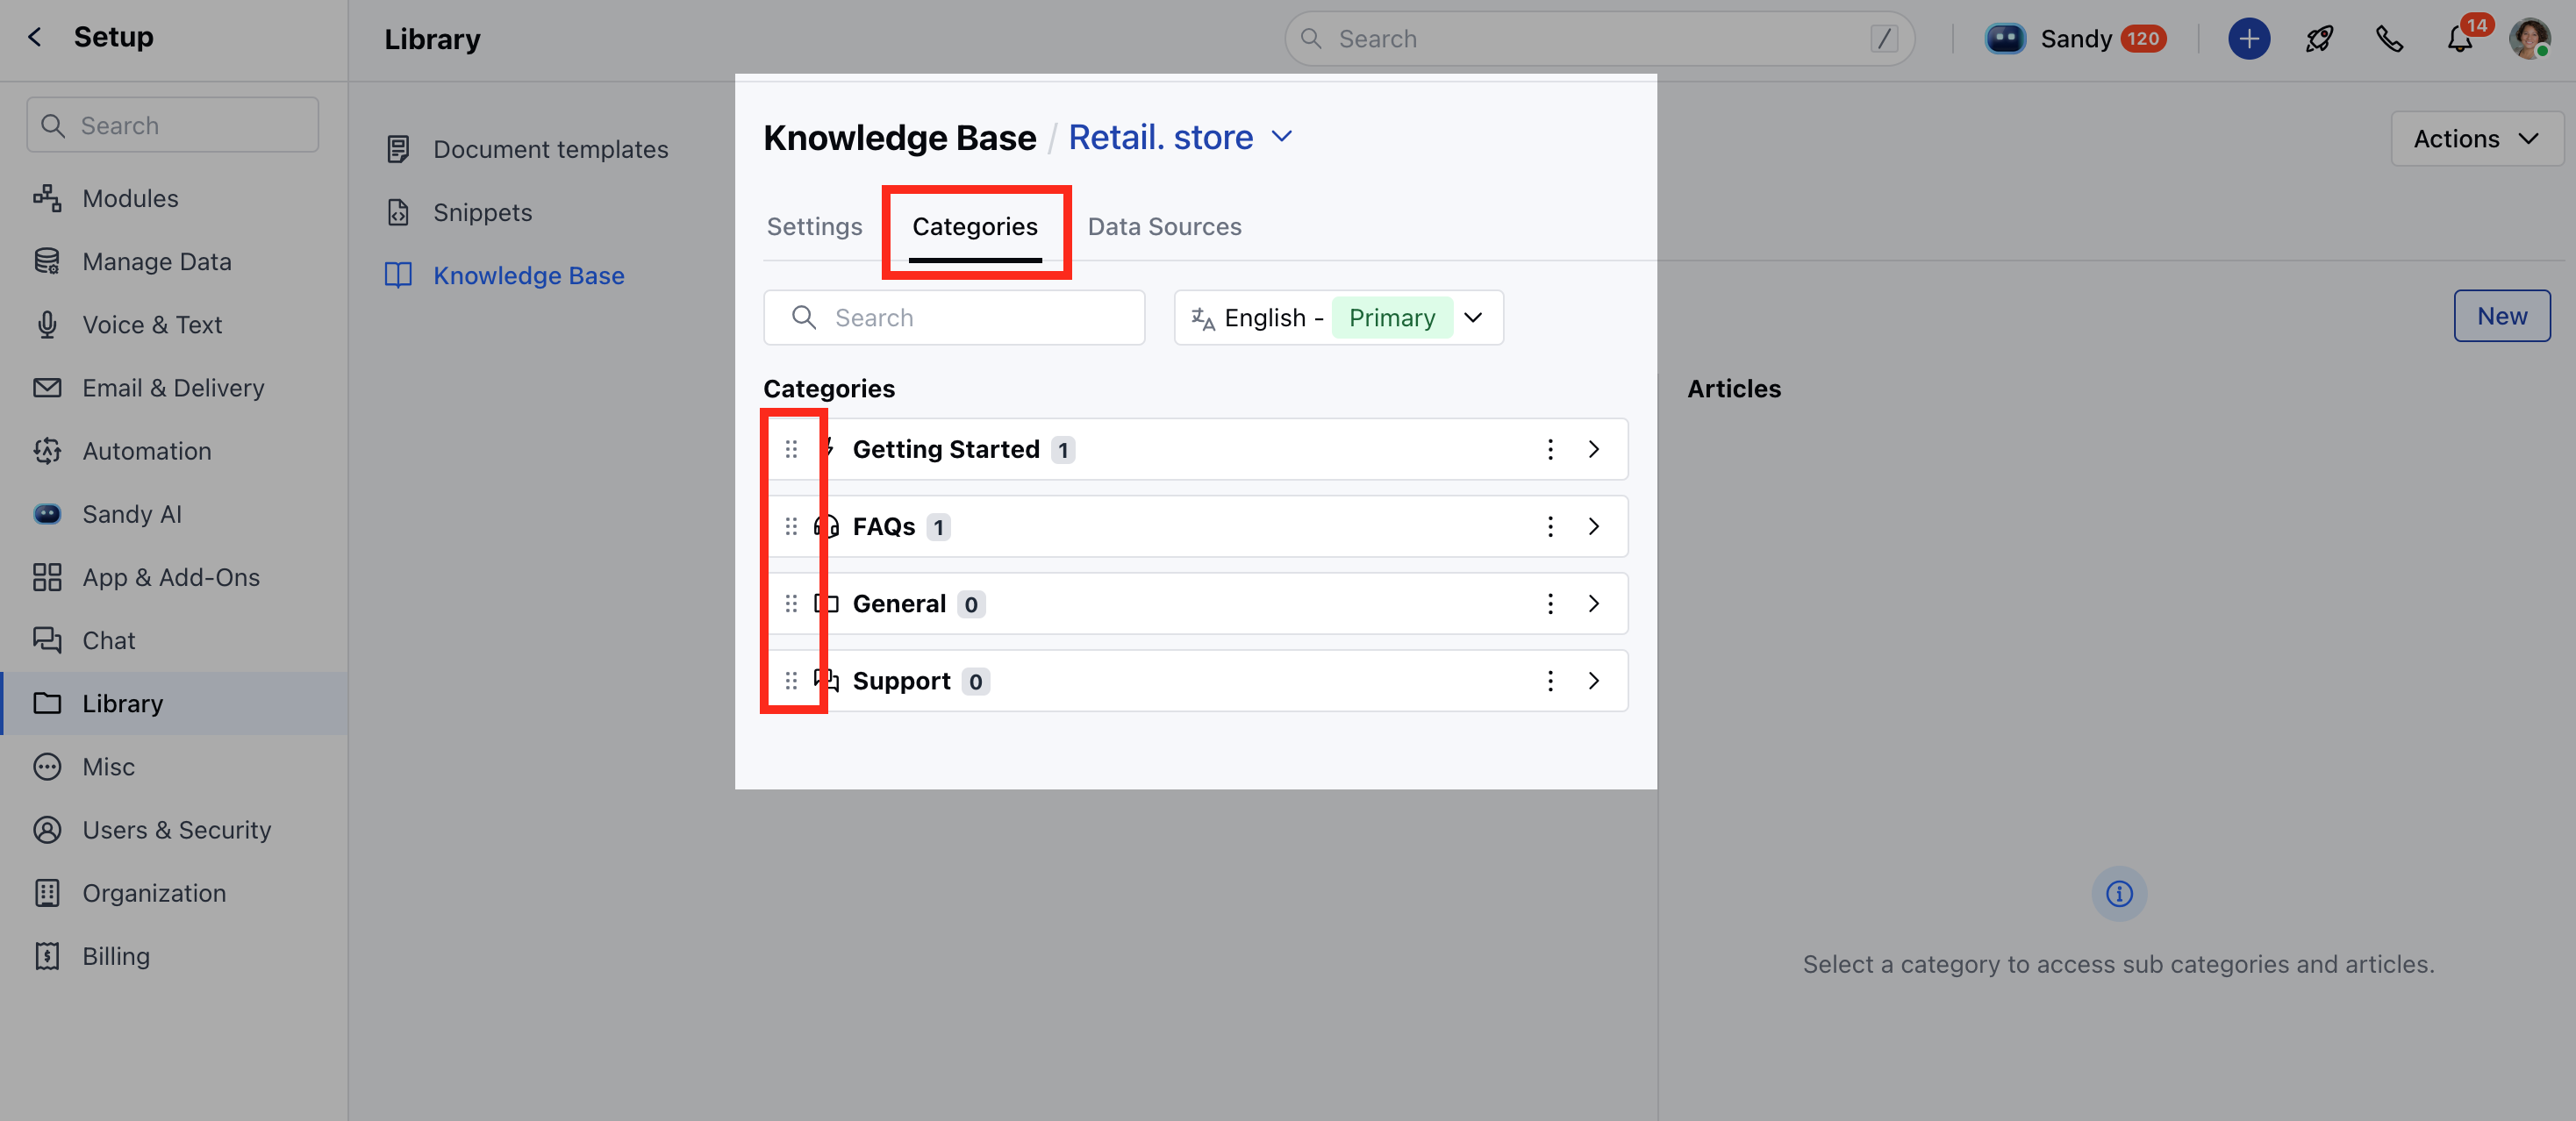This screenshot has height=1121, width=2576.
Task: Click the Setup back arrow
Action: pos(35,37)
